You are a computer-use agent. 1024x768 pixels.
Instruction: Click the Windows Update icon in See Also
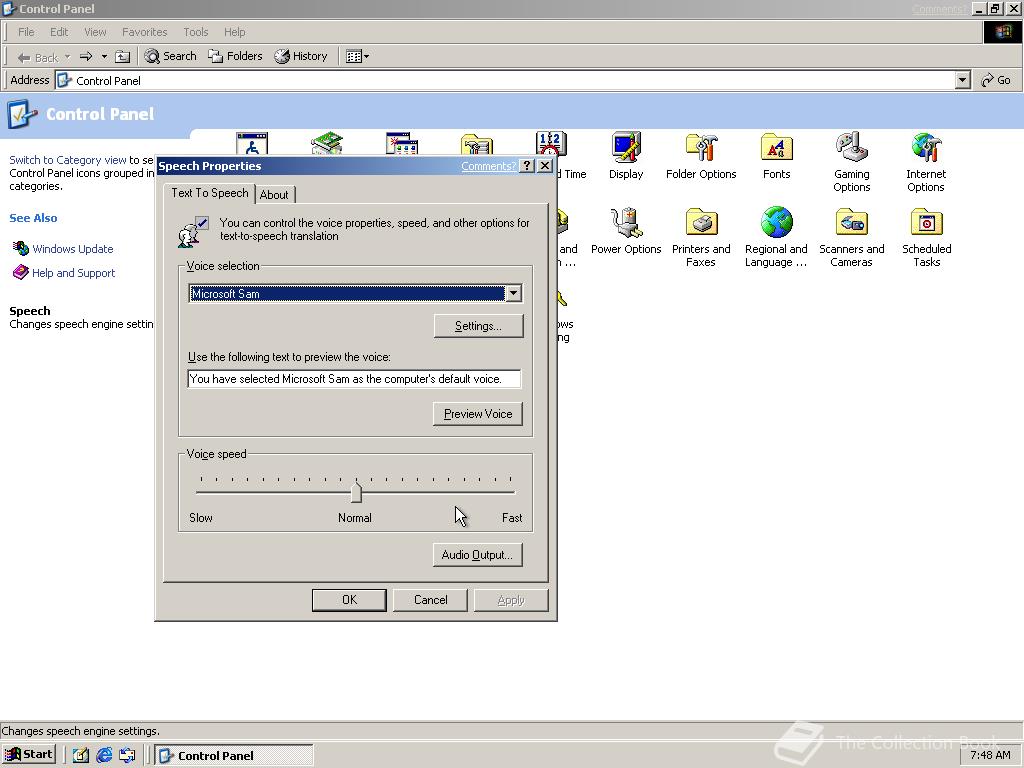point(20,248)
